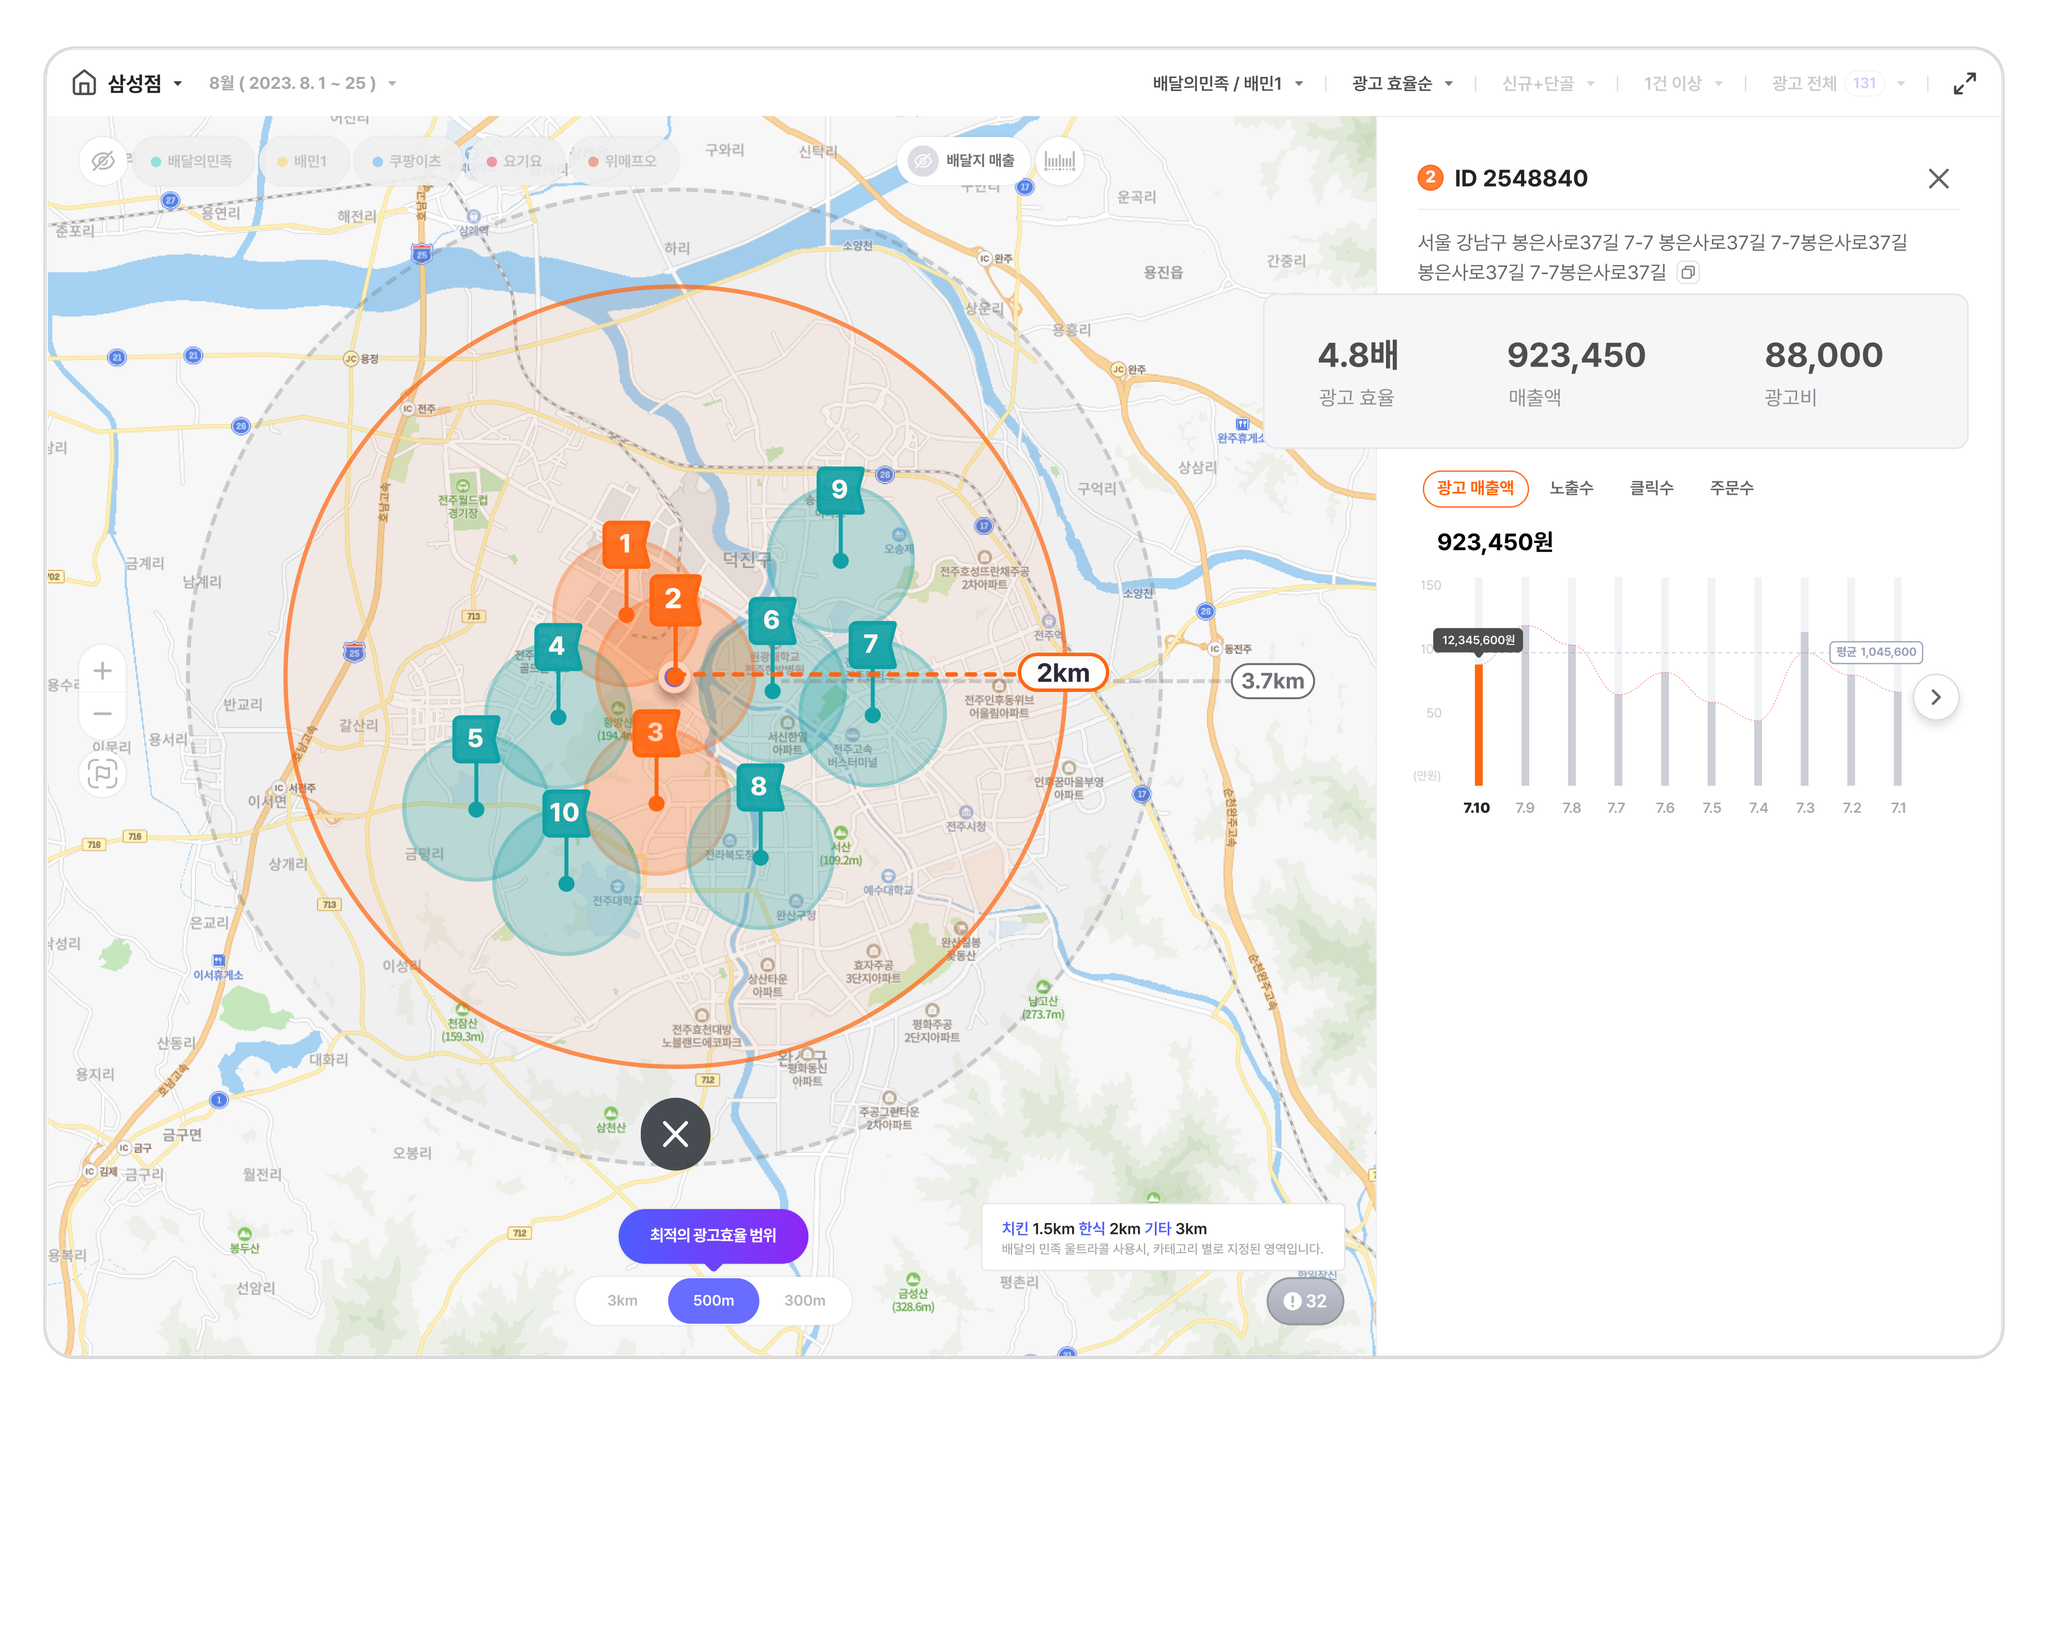Select map flag marker 4
Viewport: 2048px width, 1629px height.
[x=557, y=647]
